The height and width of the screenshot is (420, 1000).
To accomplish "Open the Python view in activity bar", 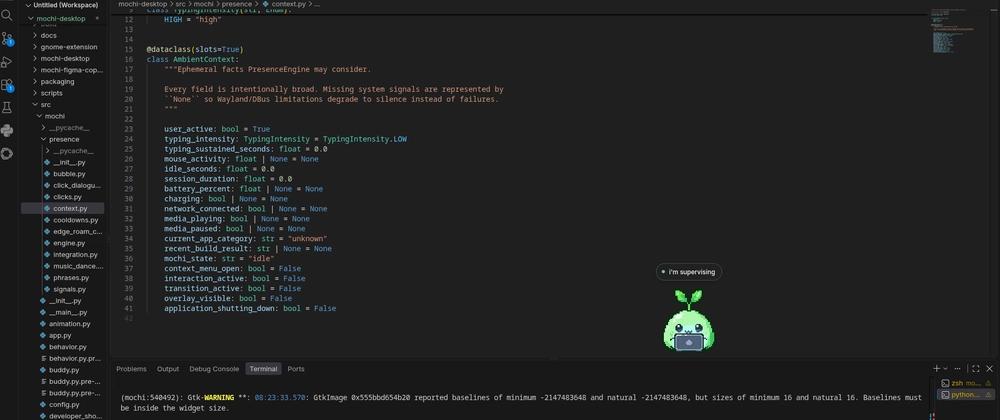I will coord(7,131).
